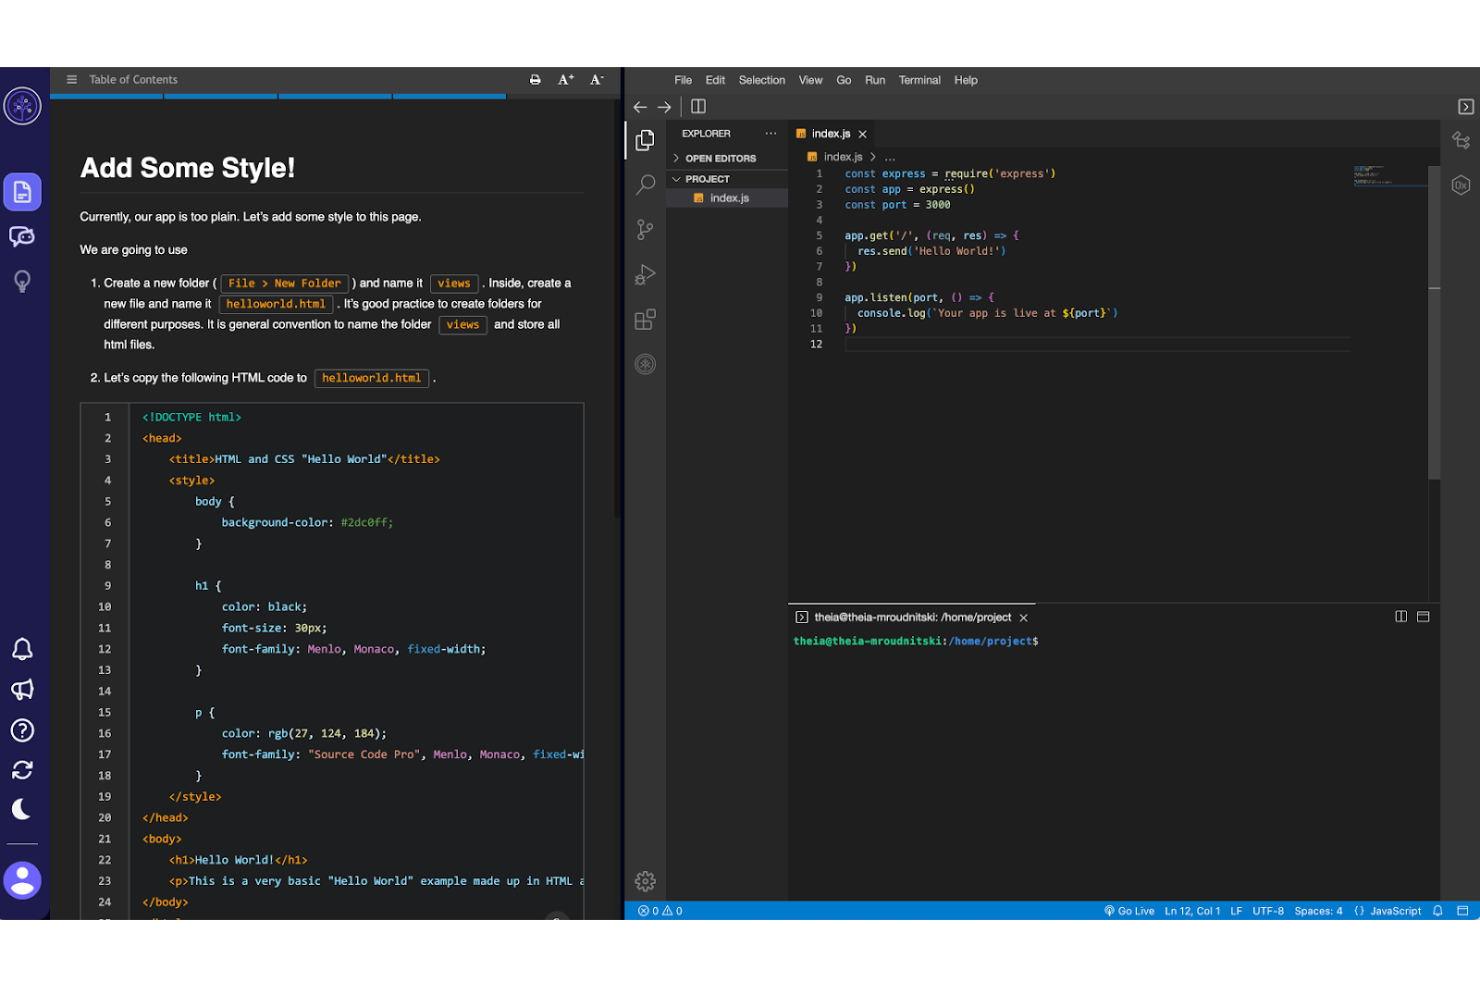Image resolution: width=1480 pixels, height=987 pixels.
Task: Expand the OPEN EDITORS section
Action: pos(679,157)
